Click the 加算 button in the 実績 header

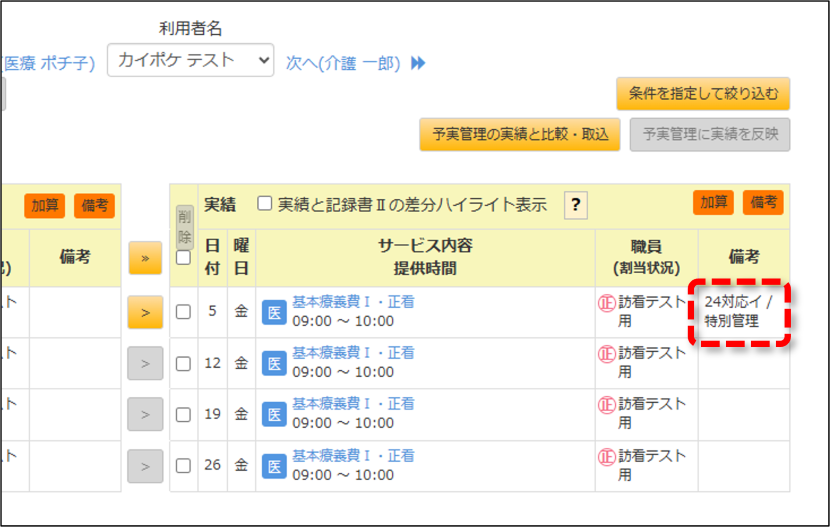tap(713, 202)
